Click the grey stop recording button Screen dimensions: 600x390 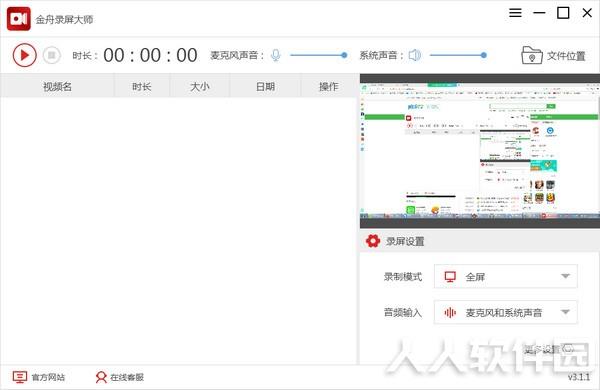[x=52, y=55]
